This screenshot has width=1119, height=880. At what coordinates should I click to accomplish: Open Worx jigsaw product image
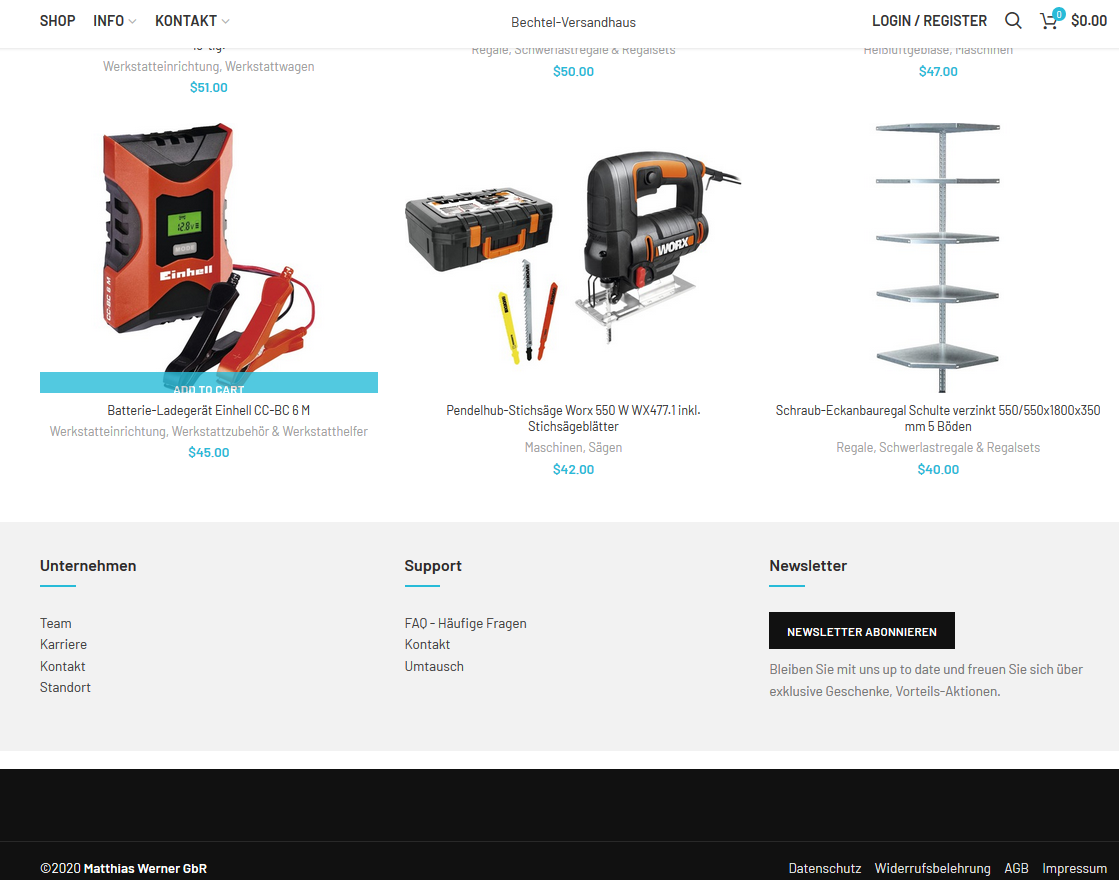[x=573, y=257]
